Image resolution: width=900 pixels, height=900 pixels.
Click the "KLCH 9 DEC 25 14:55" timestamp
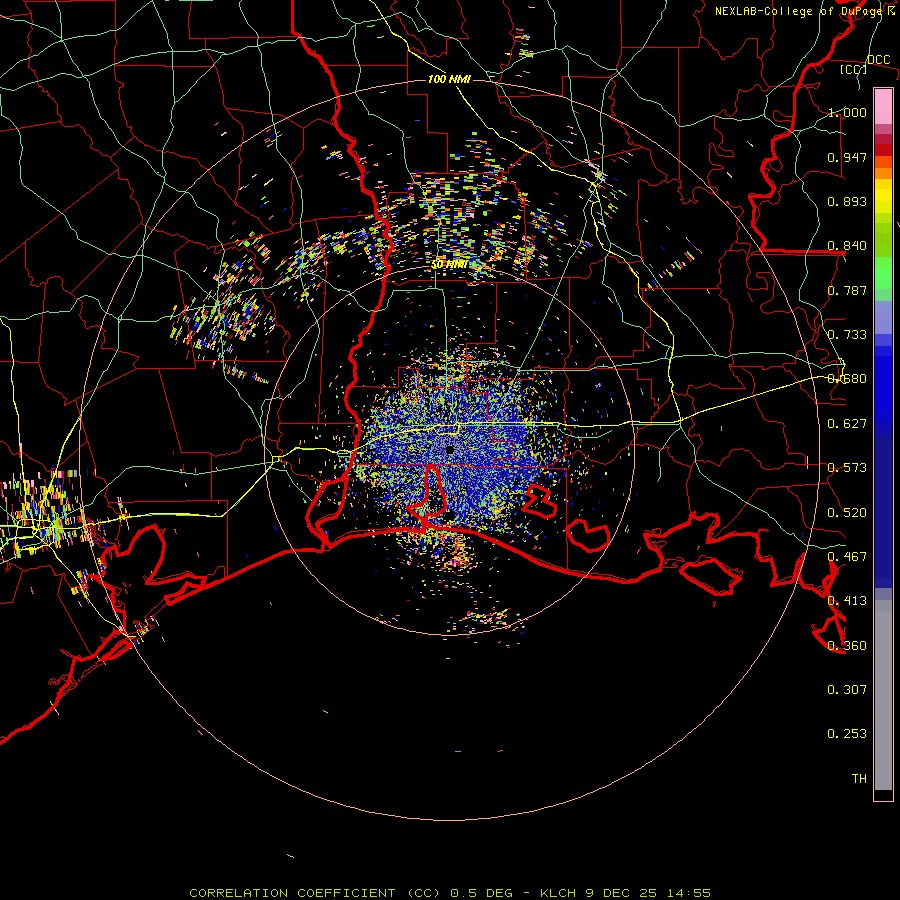point(625,893)
